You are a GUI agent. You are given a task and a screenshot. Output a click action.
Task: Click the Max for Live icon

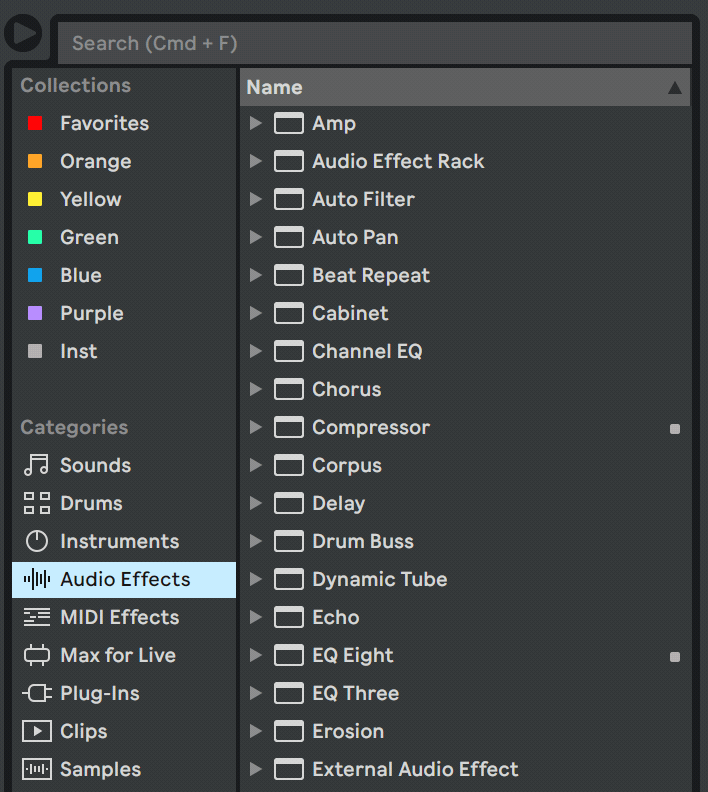click(36, 655)
